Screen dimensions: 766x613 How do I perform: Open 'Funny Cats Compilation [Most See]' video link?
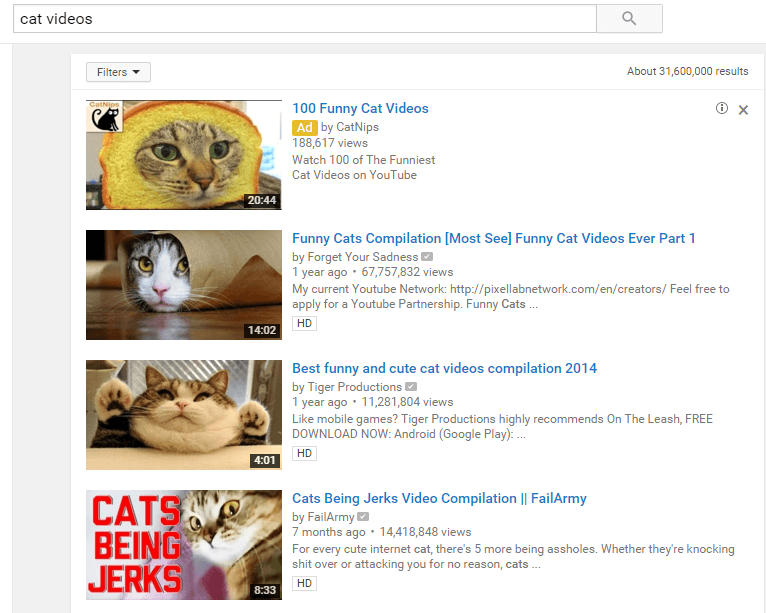[493, 238]
